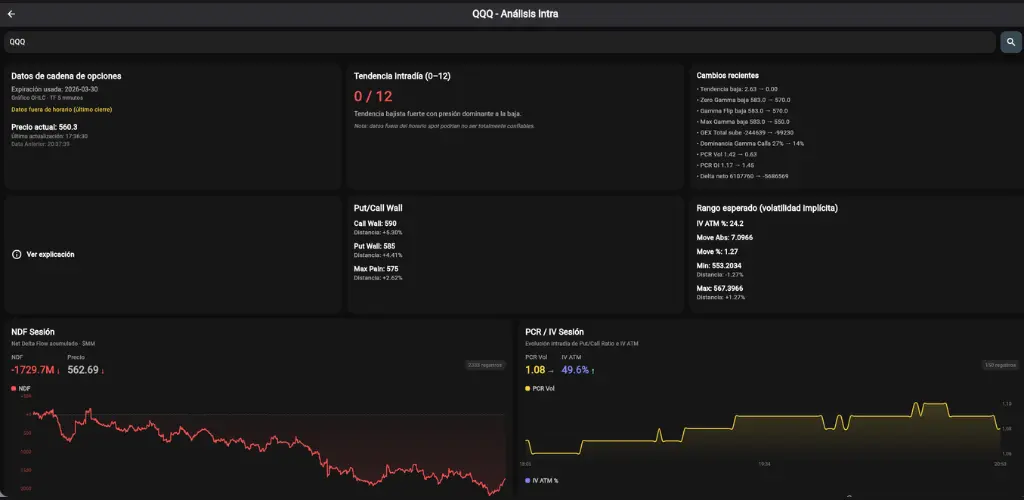Click the purple '49.6%' IV ATM value
This screenshot has height=500, width=1024.
575,370
